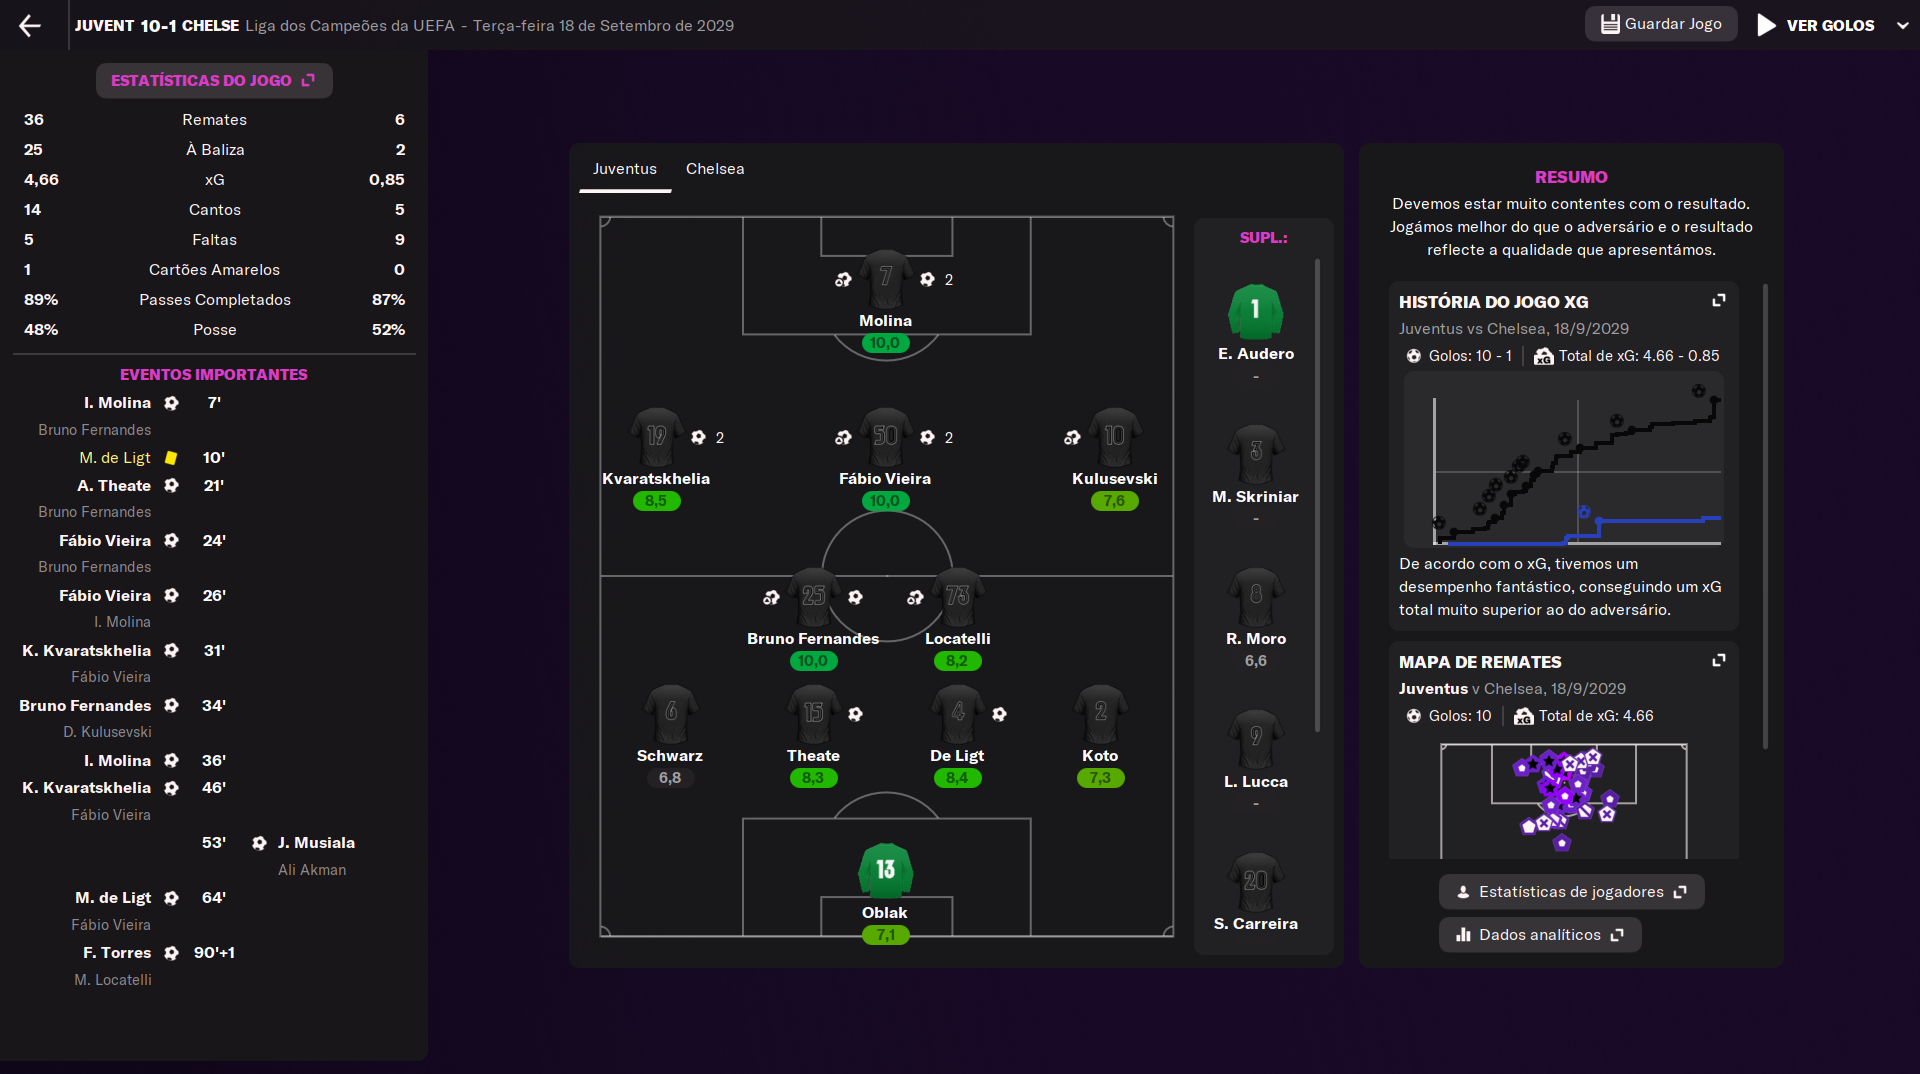Viewport: 1920px width, 1074px height.
Task: Expand the HISTÓRIA DO JOGO XG panel
Action: (1719, 301)
